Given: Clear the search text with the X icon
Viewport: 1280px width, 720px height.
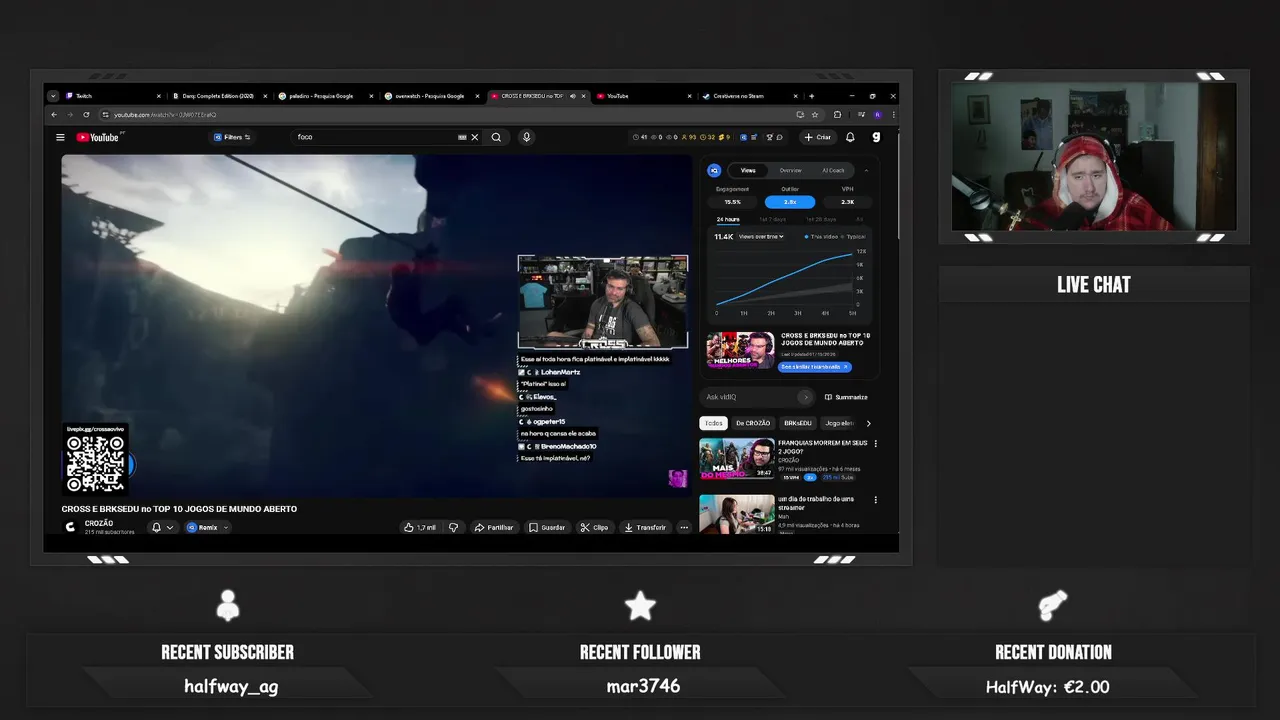Looking at the screenshot, I should [x=475, y=137].
